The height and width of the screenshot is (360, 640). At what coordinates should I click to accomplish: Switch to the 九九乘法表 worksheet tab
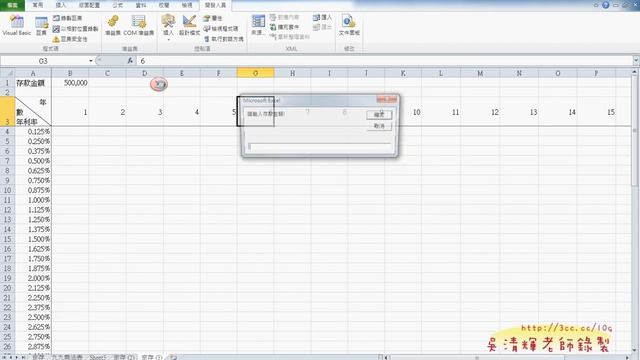(x=67, y=357)
